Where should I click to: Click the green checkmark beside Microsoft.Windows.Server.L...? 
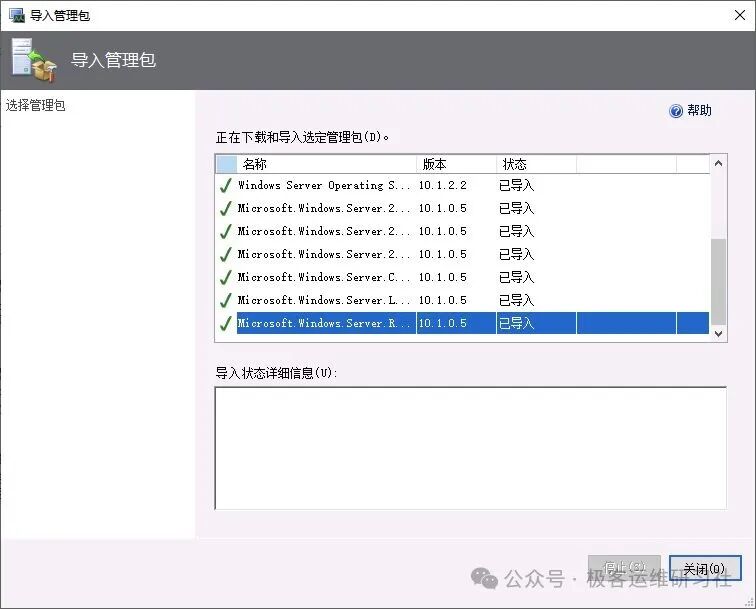tap(226, 300)
